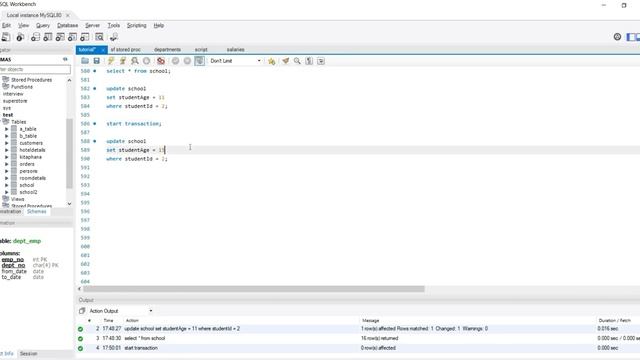Screen dimensions: 640x360
Task: Click the rollback transaction icon
Action: 187,61
